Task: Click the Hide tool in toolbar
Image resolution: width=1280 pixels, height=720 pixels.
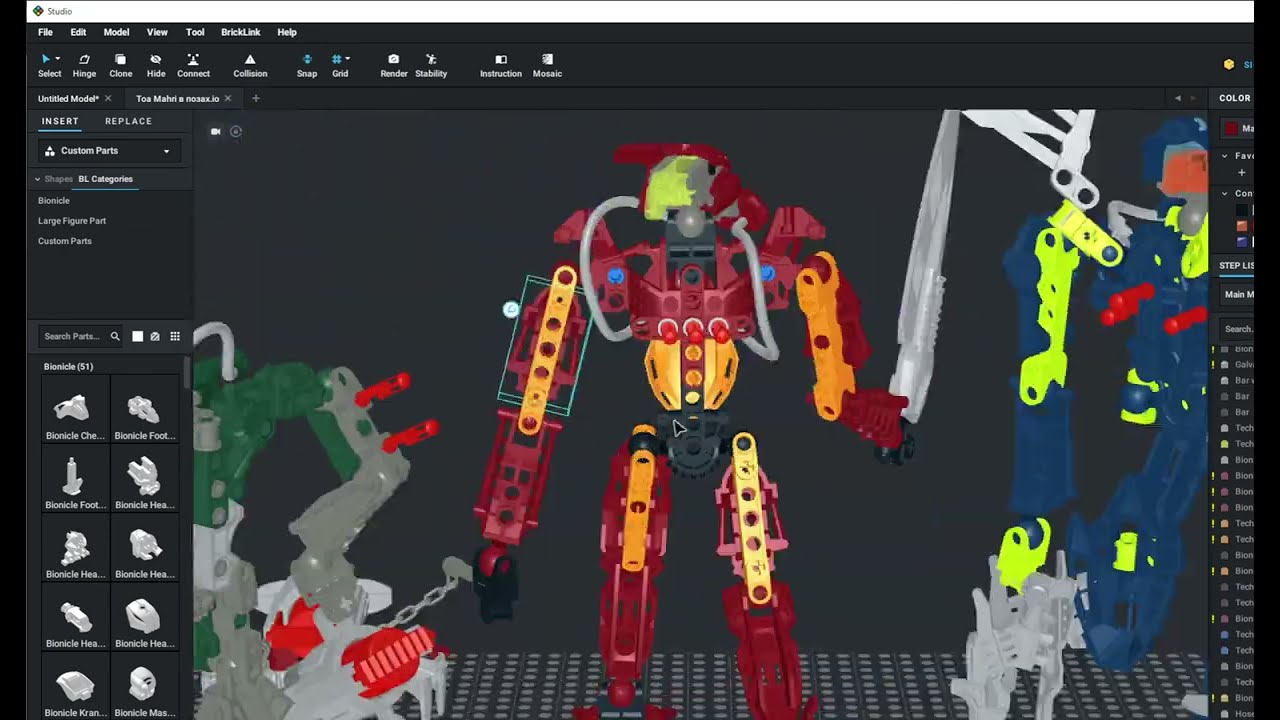Action: click(156, 66)
